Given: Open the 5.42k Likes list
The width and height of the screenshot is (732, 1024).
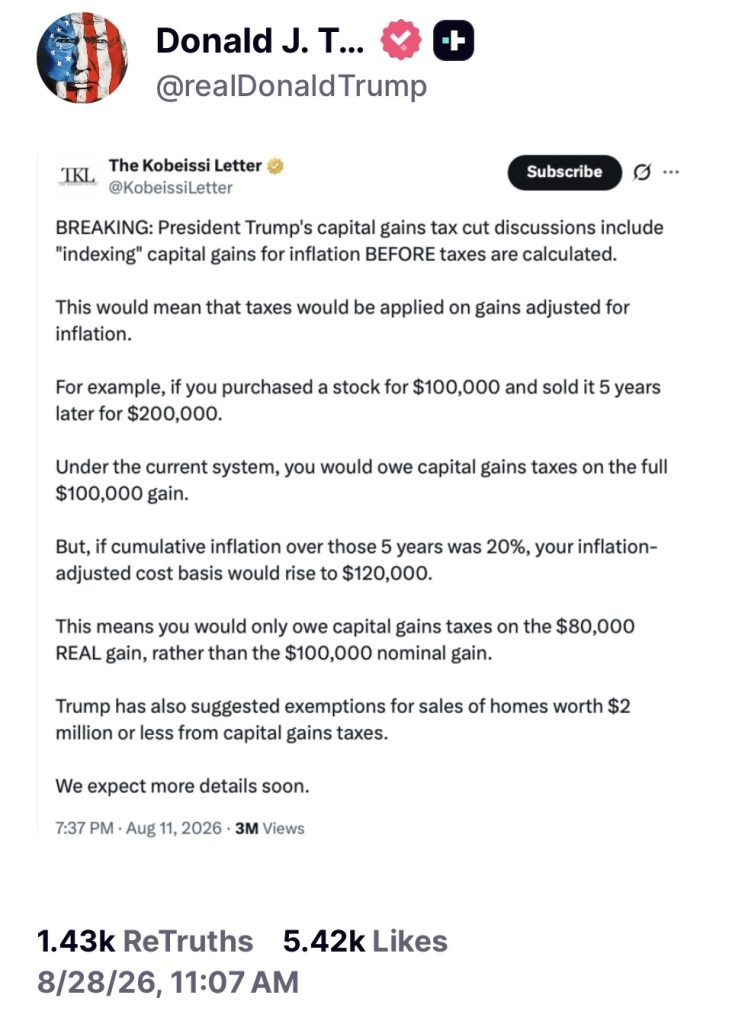Looking at the screenshot, I should click(x=365, y=941).
